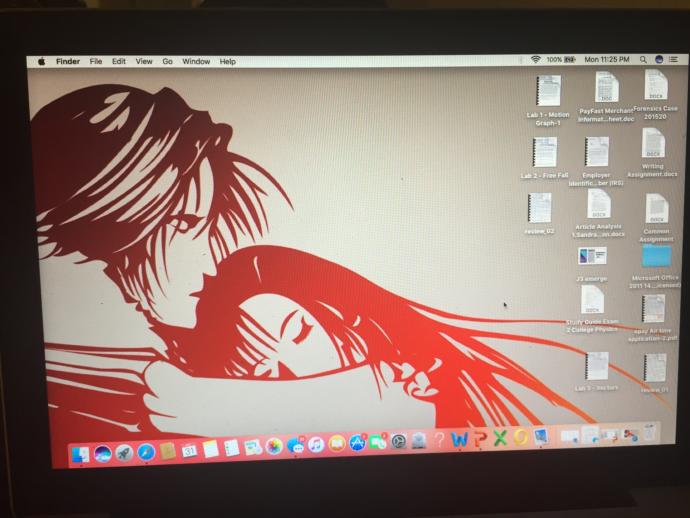Viewport: 690px width, 518px height.
Task: Select Writing Assignment.docx file
Action: 653,153
